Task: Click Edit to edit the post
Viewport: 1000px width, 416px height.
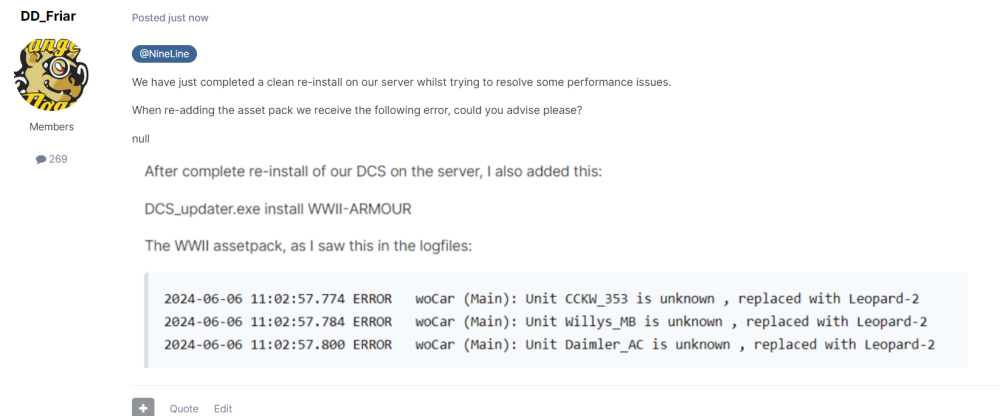Action: [x=223, y=408]
